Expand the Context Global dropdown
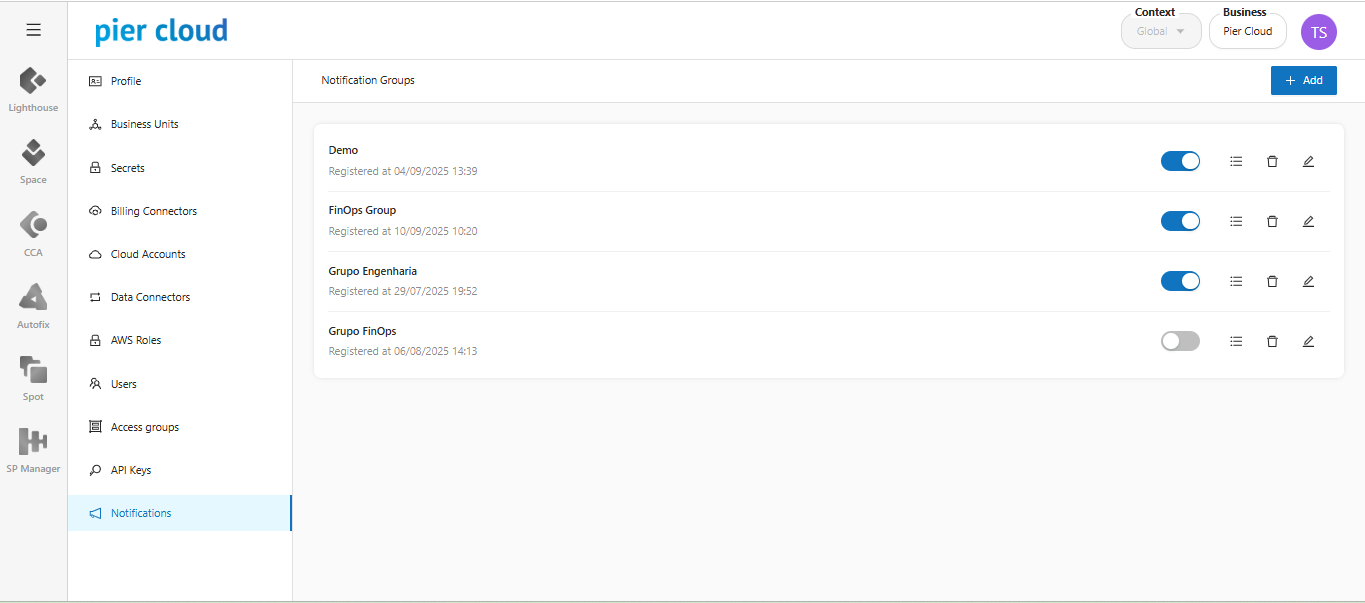1365x603 pixels. click(x=1160, y=31)
